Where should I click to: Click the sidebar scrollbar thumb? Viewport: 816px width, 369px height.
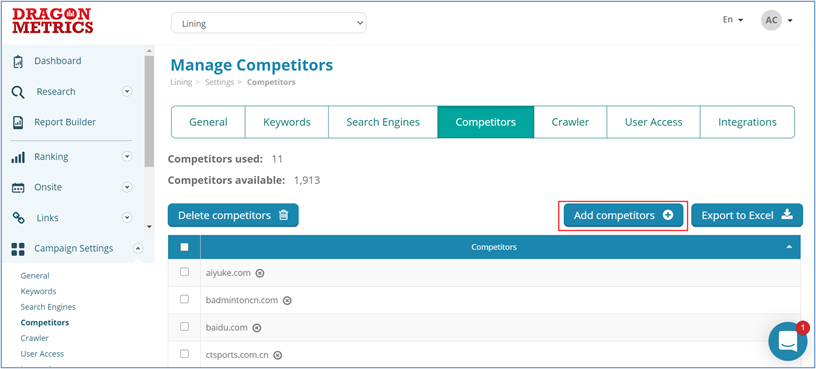149,111
